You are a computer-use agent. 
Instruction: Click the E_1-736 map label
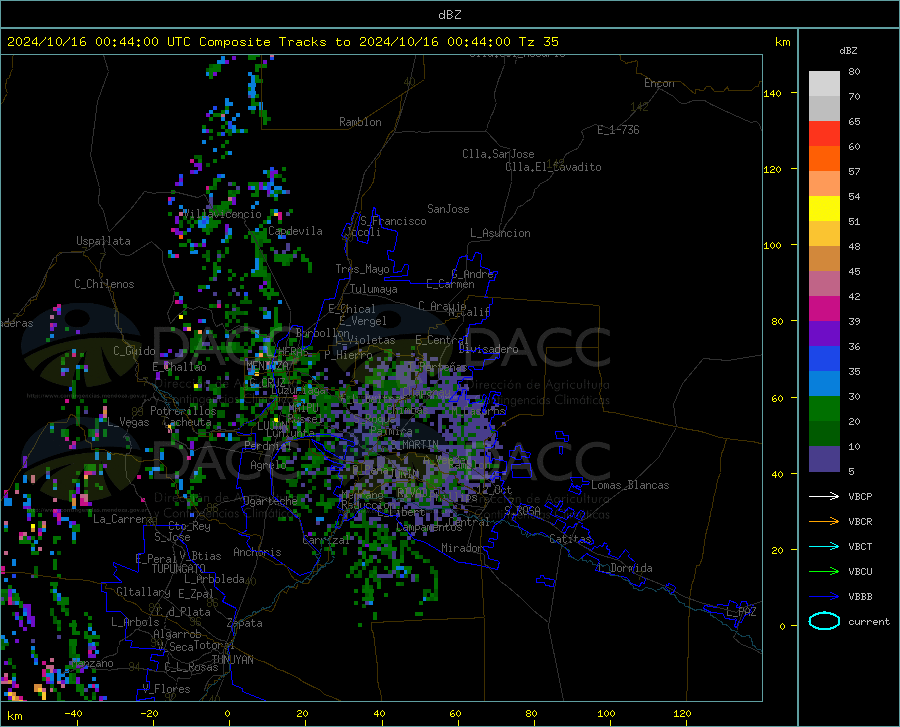point(618,130)
